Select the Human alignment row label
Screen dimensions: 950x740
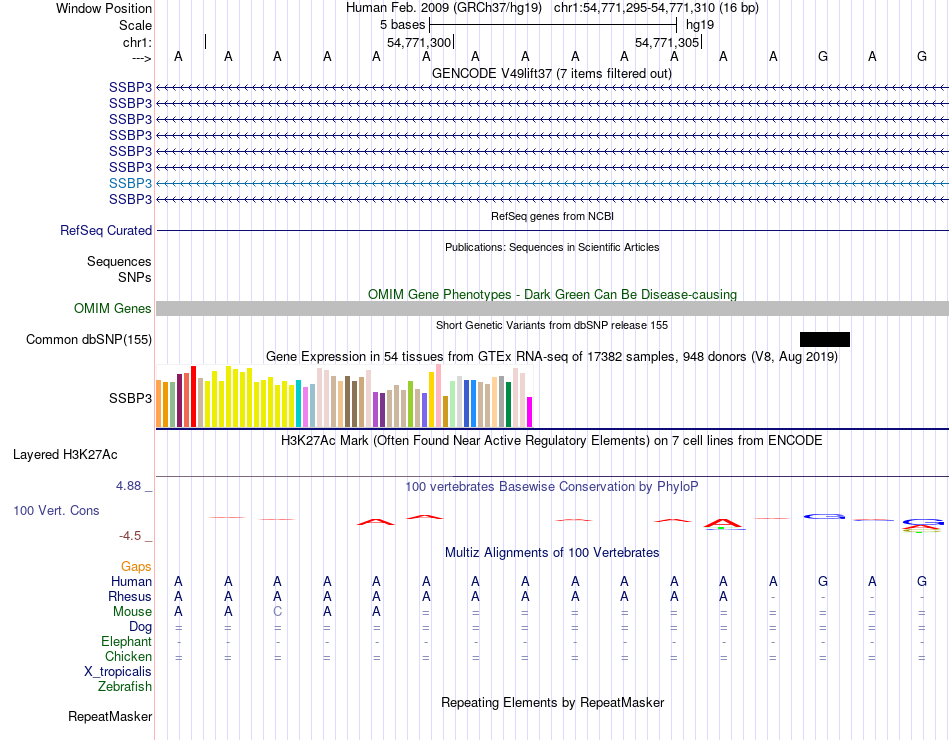point(131,581)
